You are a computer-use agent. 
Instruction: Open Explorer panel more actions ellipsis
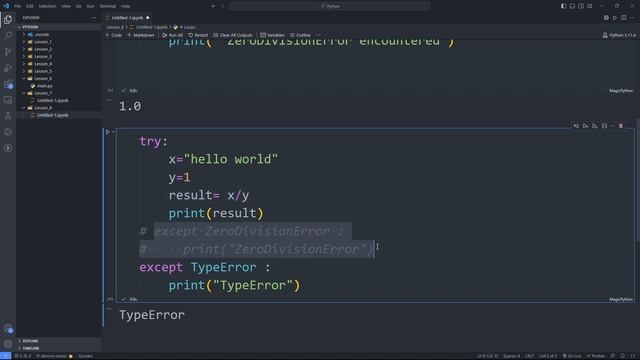[x=93, y=18]
